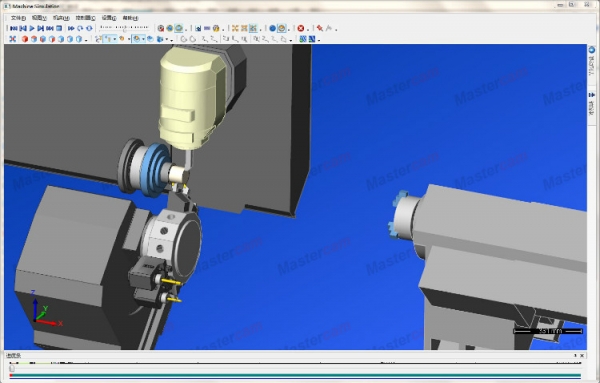Click the blue globe simulation mode icon
The height and width of the screenshot is (383, 600).
(170, 28)
